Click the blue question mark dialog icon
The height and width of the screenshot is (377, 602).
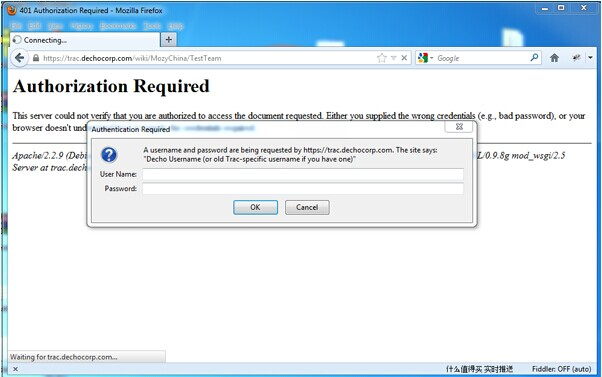[x=109, y=155]
